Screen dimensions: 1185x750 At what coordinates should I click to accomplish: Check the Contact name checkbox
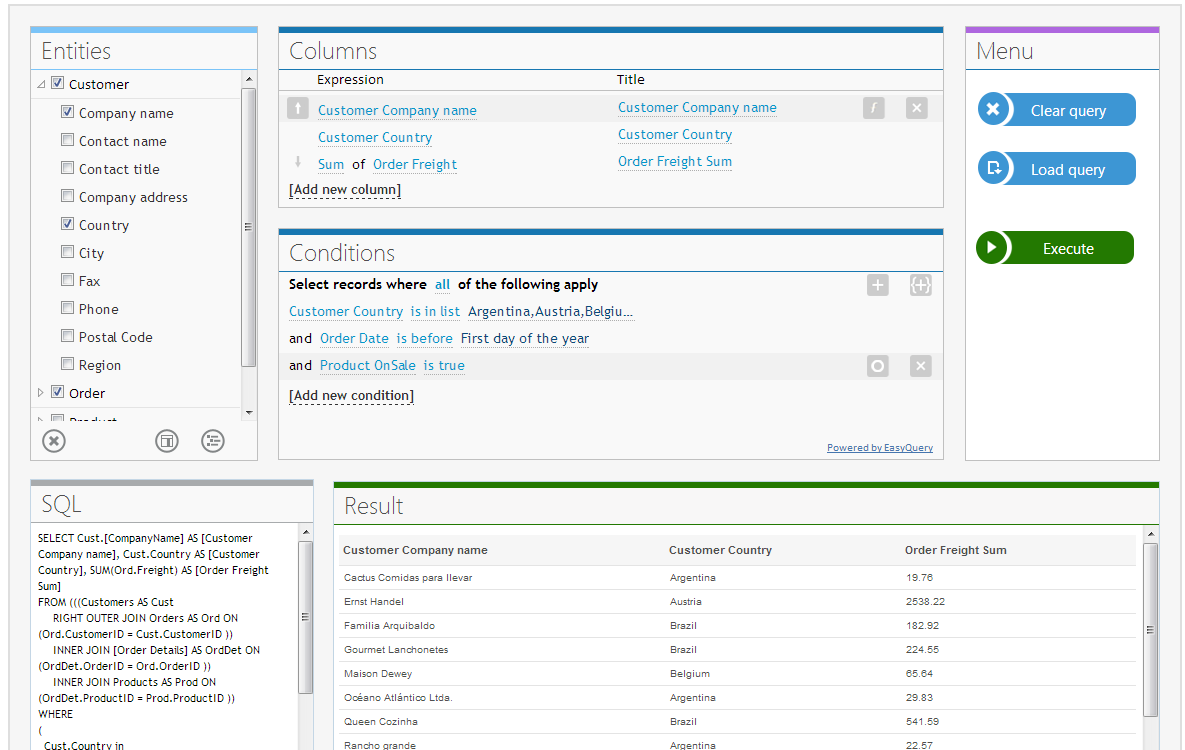67,140
